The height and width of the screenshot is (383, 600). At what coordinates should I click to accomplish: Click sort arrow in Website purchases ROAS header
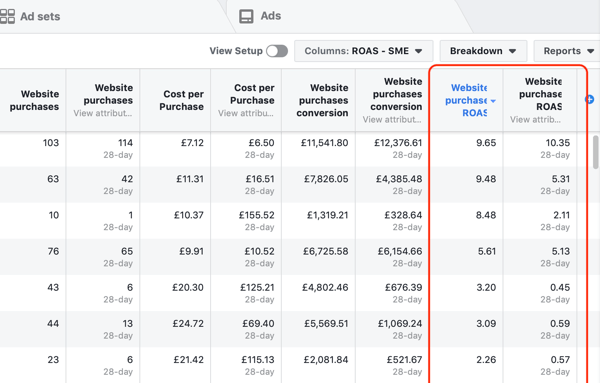point(493,101)
